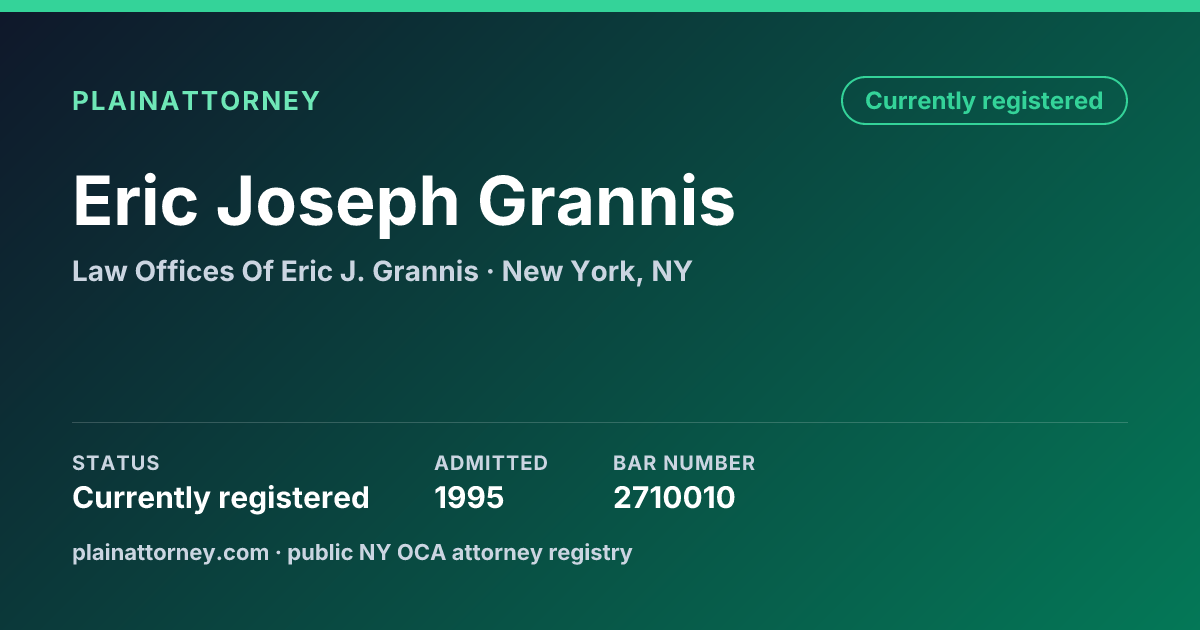Click the green accent bar at top
This screenshot has height=630, width=1200.
[x=600, y=6]
